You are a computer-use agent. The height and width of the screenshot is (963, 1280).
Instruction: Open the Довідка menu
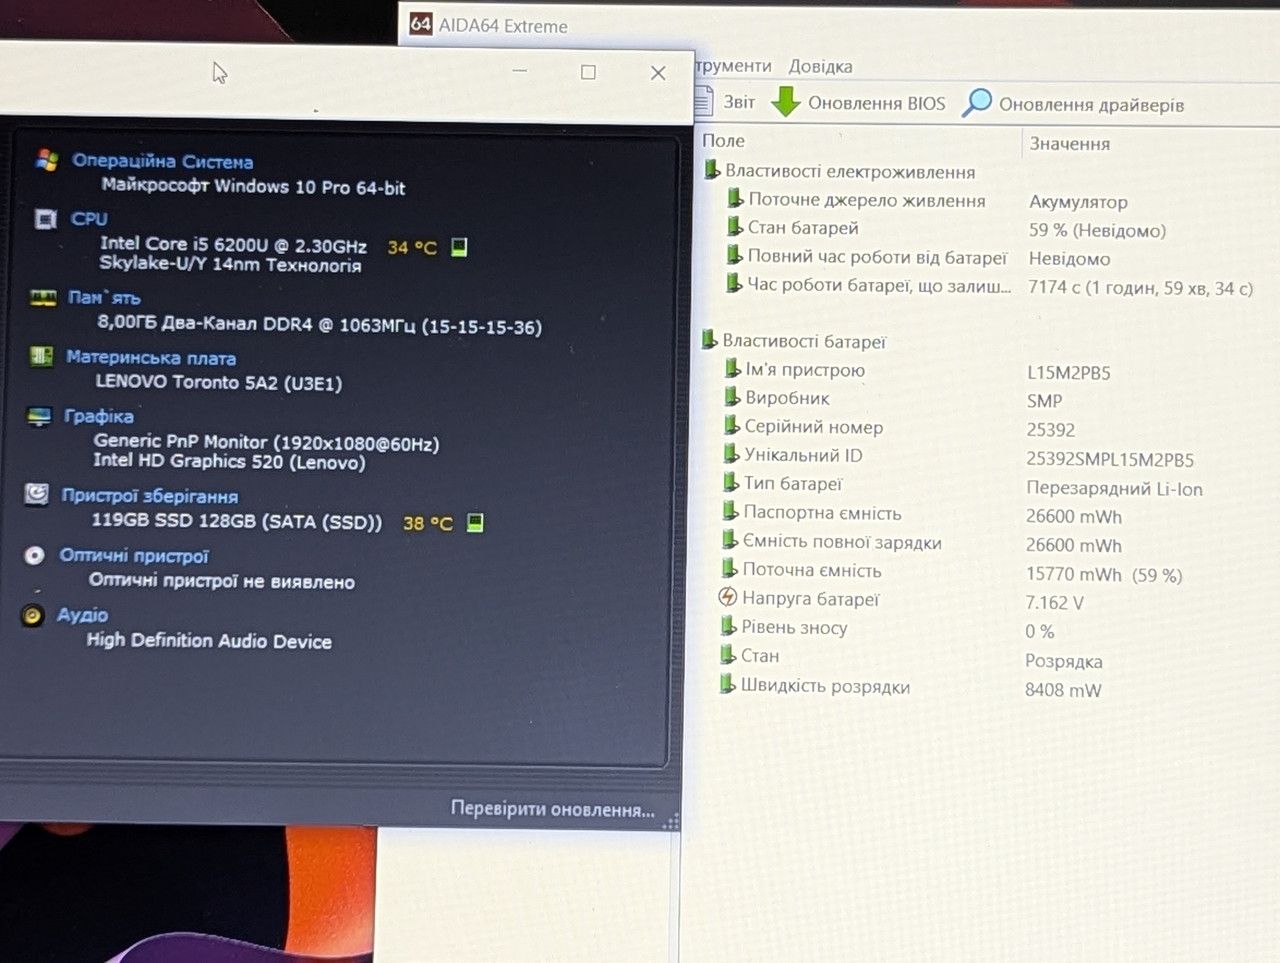[820, 66]
